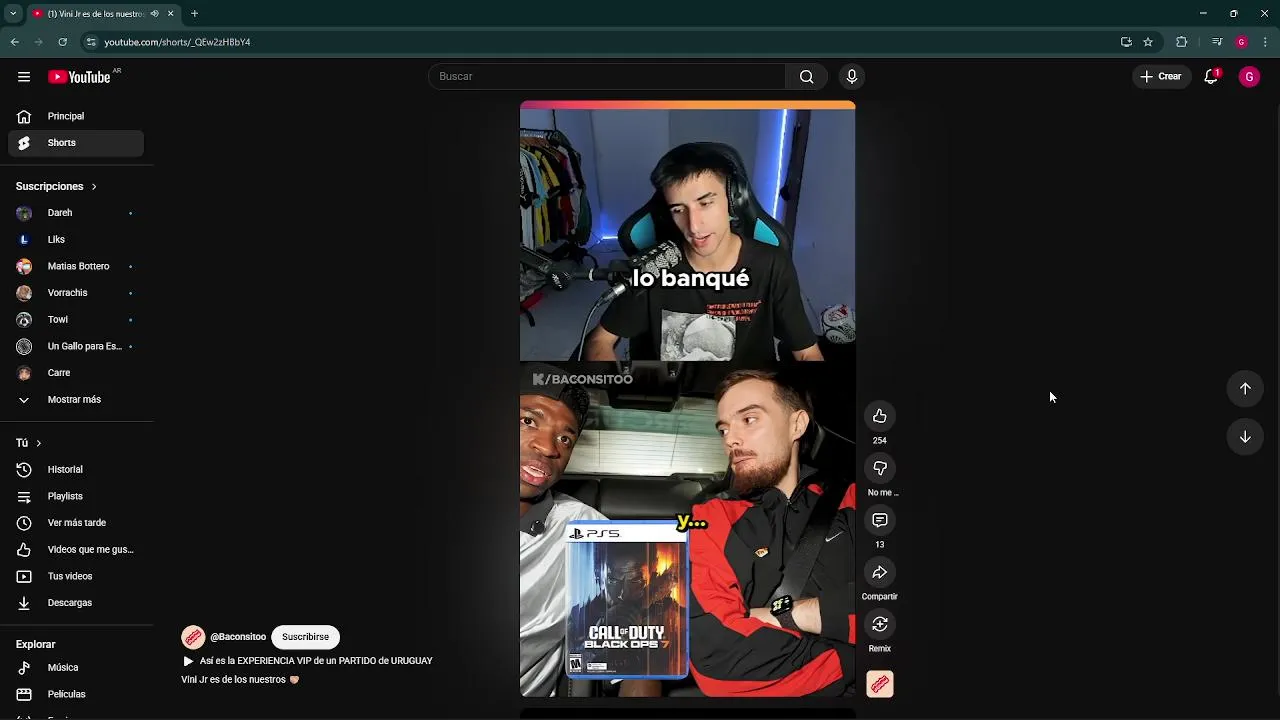1280x720 pixels.
Task: Click in the Buscar search field
Action: coord(607,77)
